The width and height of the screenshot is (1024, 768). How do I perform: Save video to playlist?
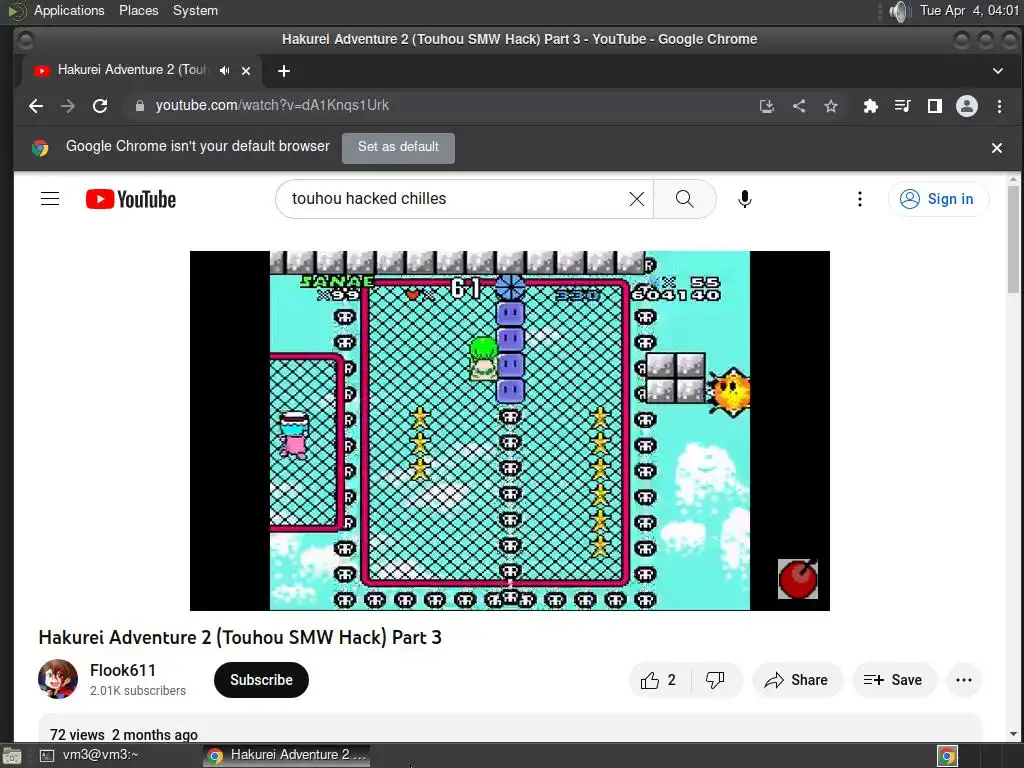click(x=893, y=680)
